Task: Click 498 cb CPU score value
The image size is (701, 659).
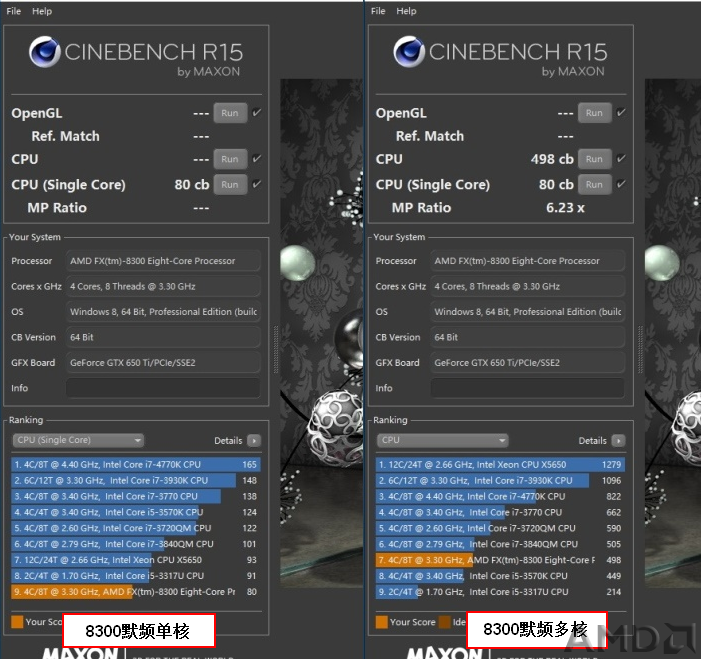Action: click(552, 159)
